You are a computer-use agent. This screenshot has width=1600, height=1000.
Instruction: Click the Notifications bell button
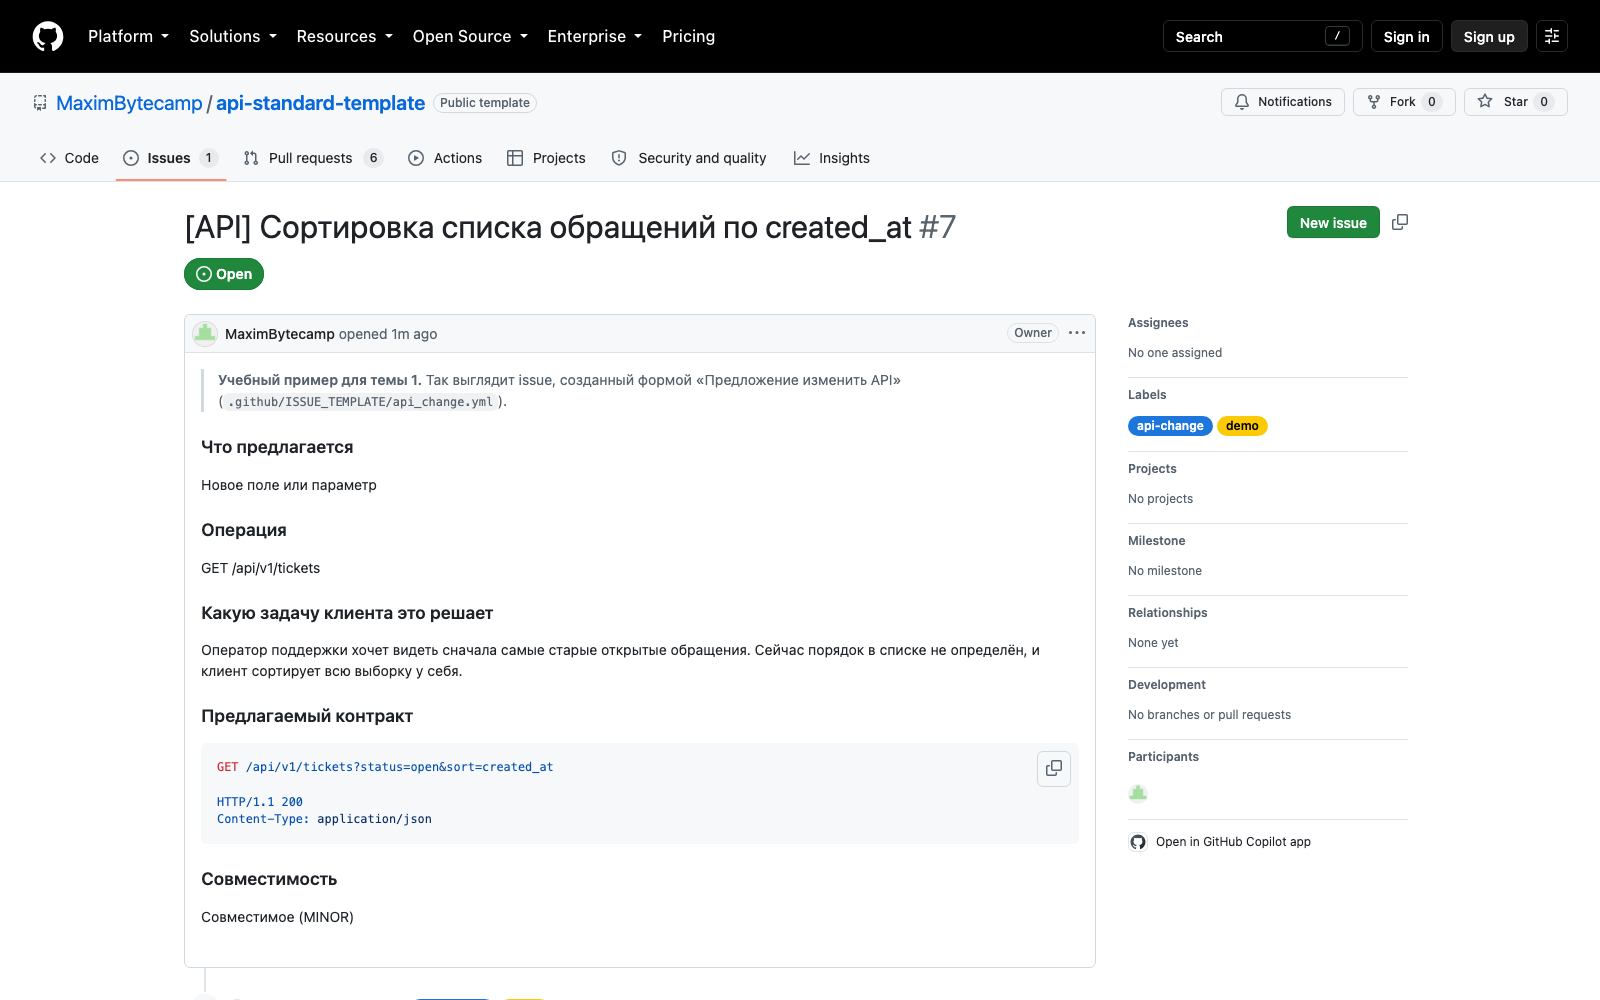[x=1283, y=102]
